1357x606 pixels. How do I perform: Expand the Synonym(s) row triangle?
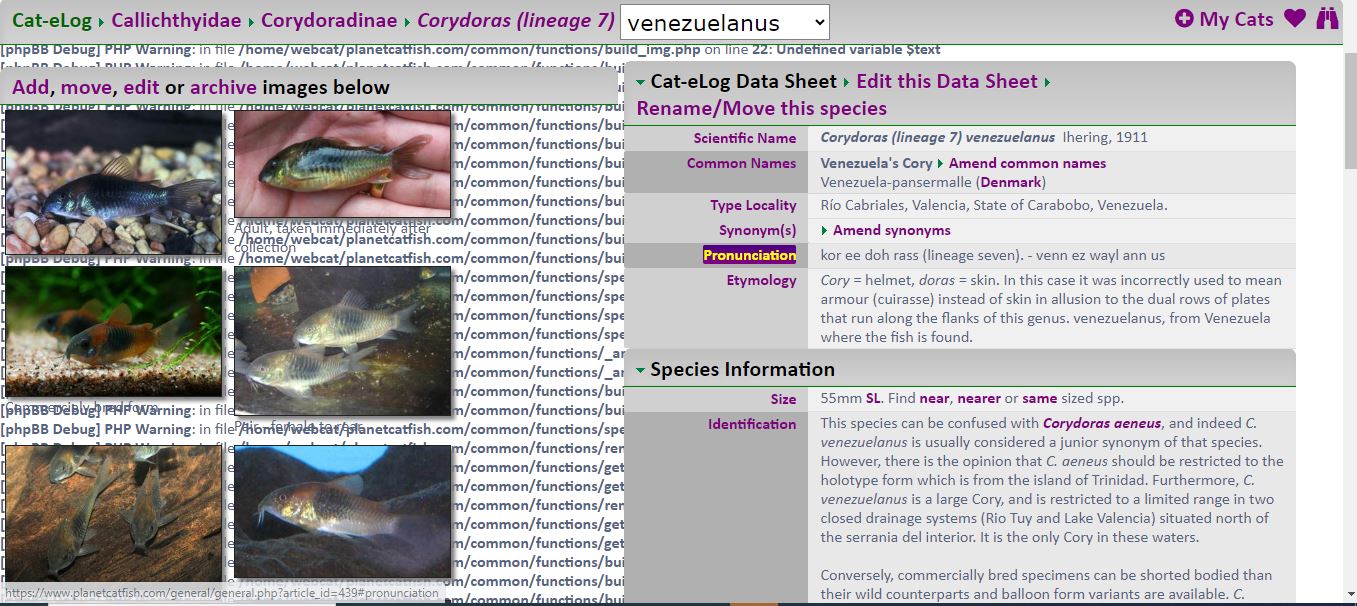[x=825, y=231]
